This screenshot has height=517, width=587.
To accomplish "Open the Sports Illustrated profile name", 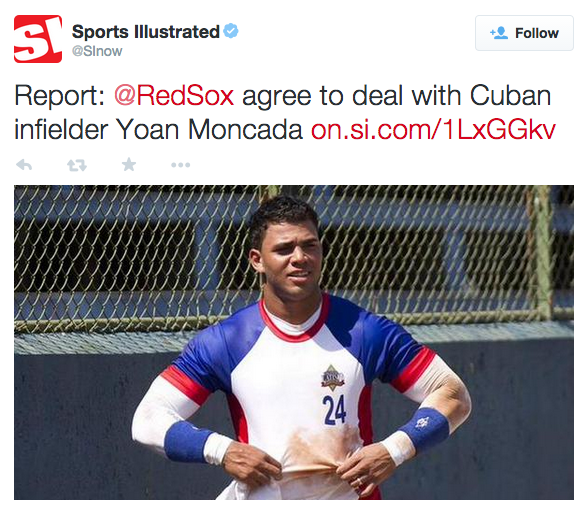I will 146,31.
